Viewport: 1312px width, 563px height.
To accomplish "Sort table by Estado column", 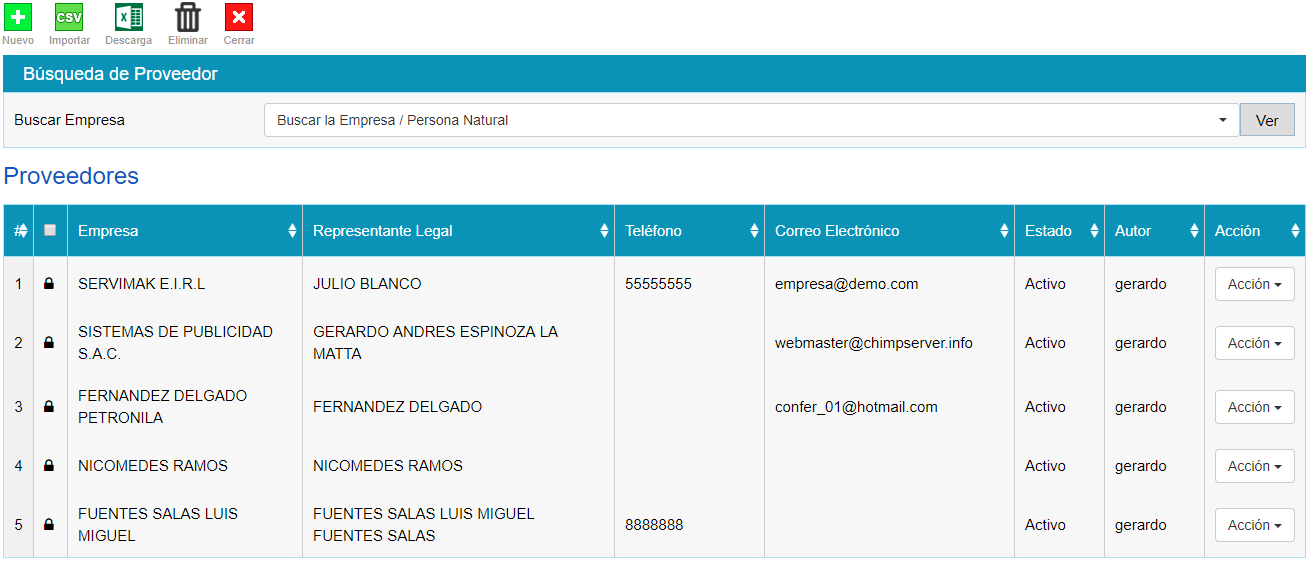I will pyautogui.click(x=1058, y=231).
